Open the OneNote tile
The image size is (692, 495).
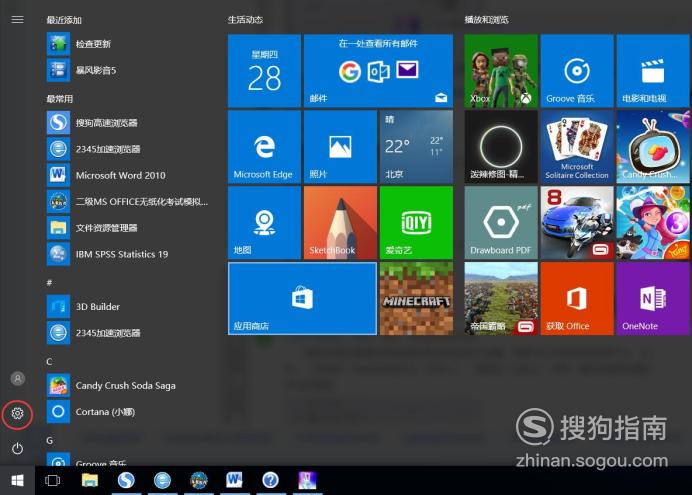653,298
